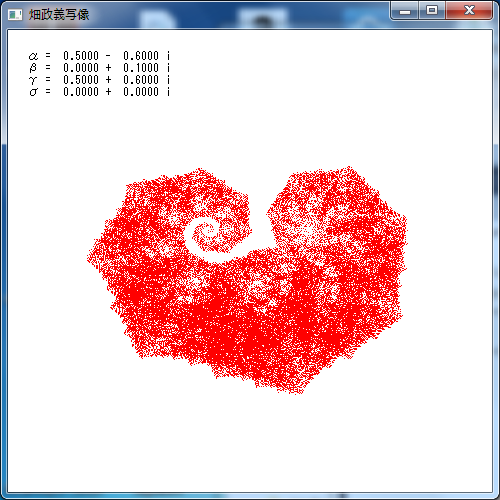
Task: Maximize the 畑政義写像 window
Action: tap(432, 11)
